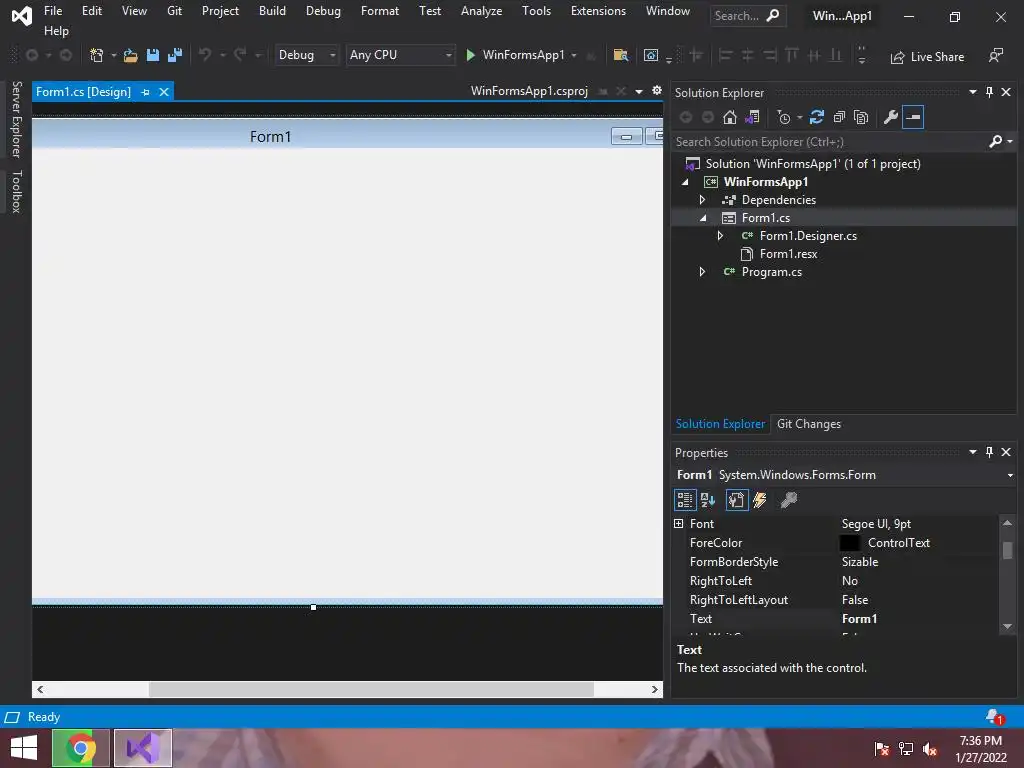This screenshot has width=1024, height=768.
Task: Open startup project dropdown arrow next to WinFormsApp1
Action: tap(574, 56)
